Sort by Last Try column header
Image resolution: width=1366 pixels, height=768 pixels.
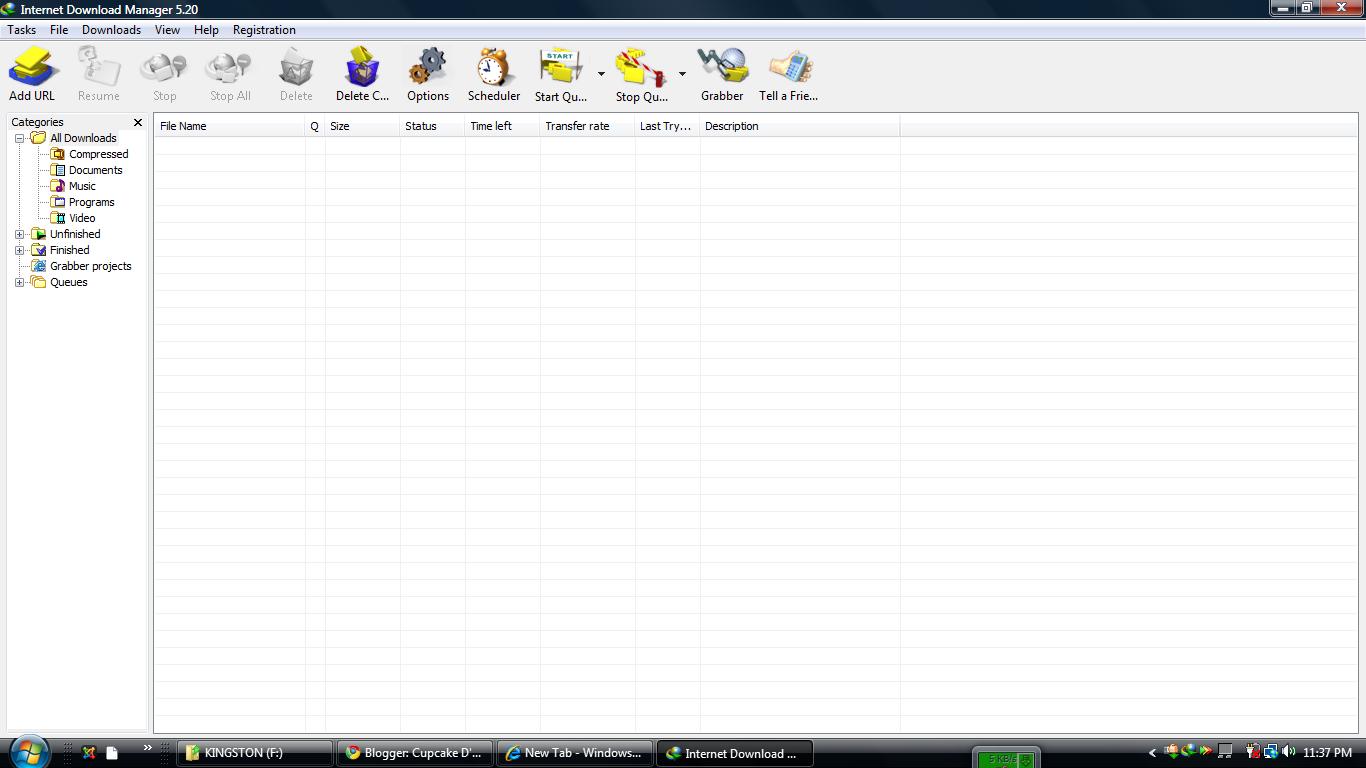coord(667,126)
